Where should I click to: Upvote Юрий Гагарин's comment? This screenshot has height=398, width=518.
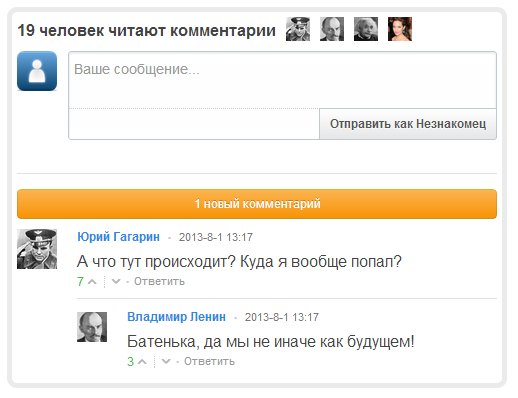point(92,282)
